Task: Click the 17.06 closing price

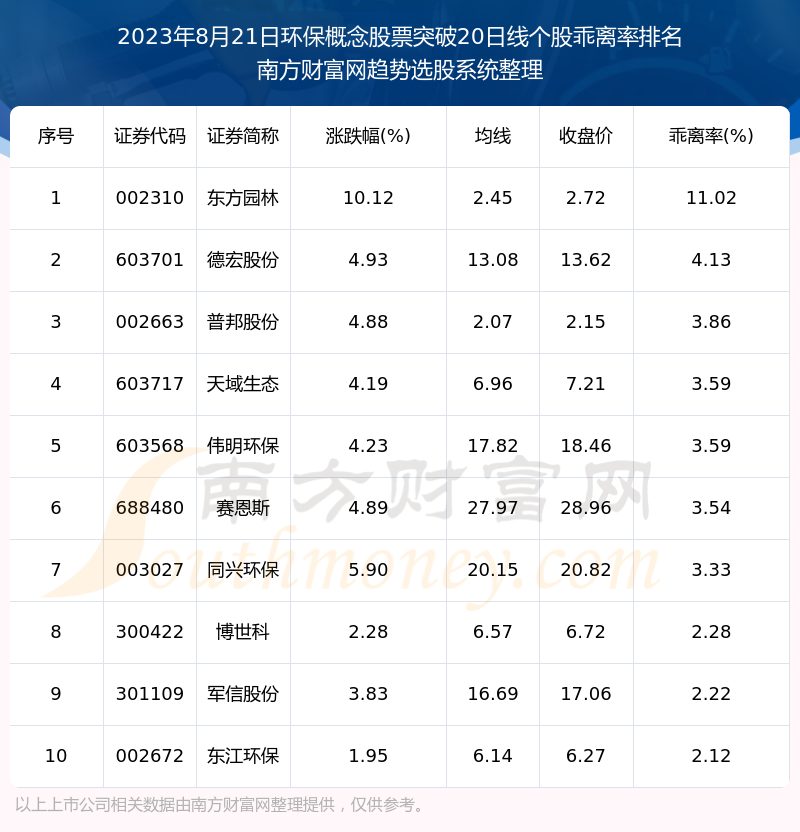Action: (x=586, y=695)
